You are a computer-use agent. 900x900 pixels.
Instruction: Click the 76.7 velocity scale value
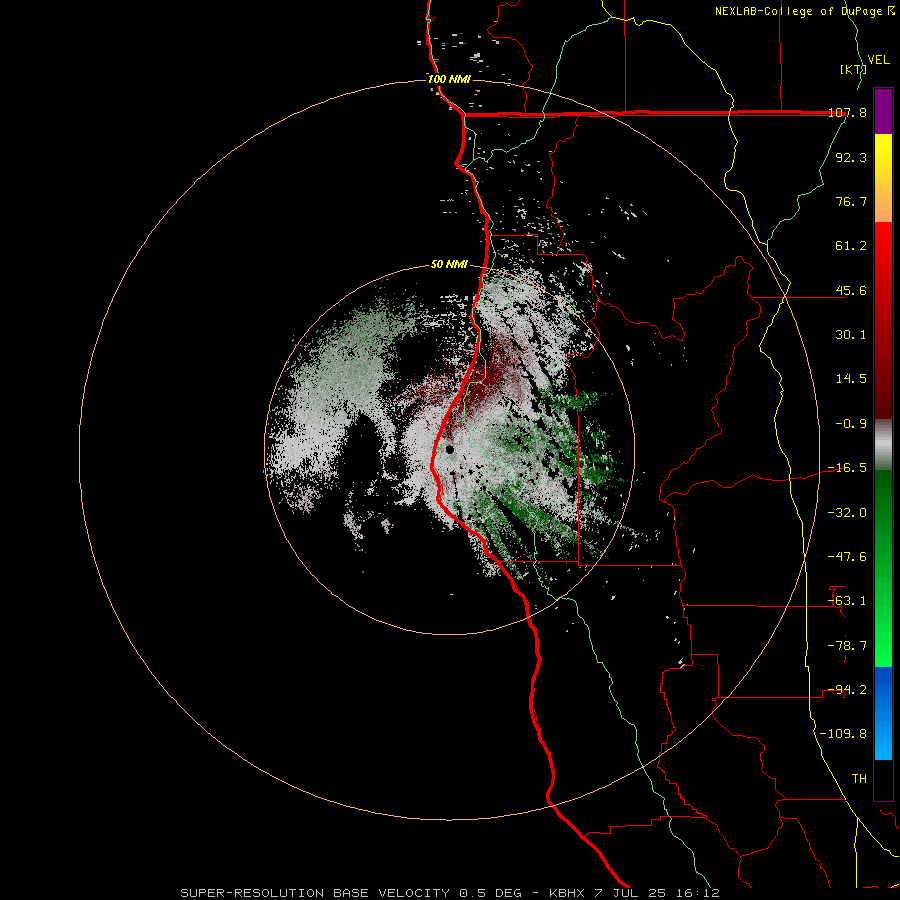point(851,201)
